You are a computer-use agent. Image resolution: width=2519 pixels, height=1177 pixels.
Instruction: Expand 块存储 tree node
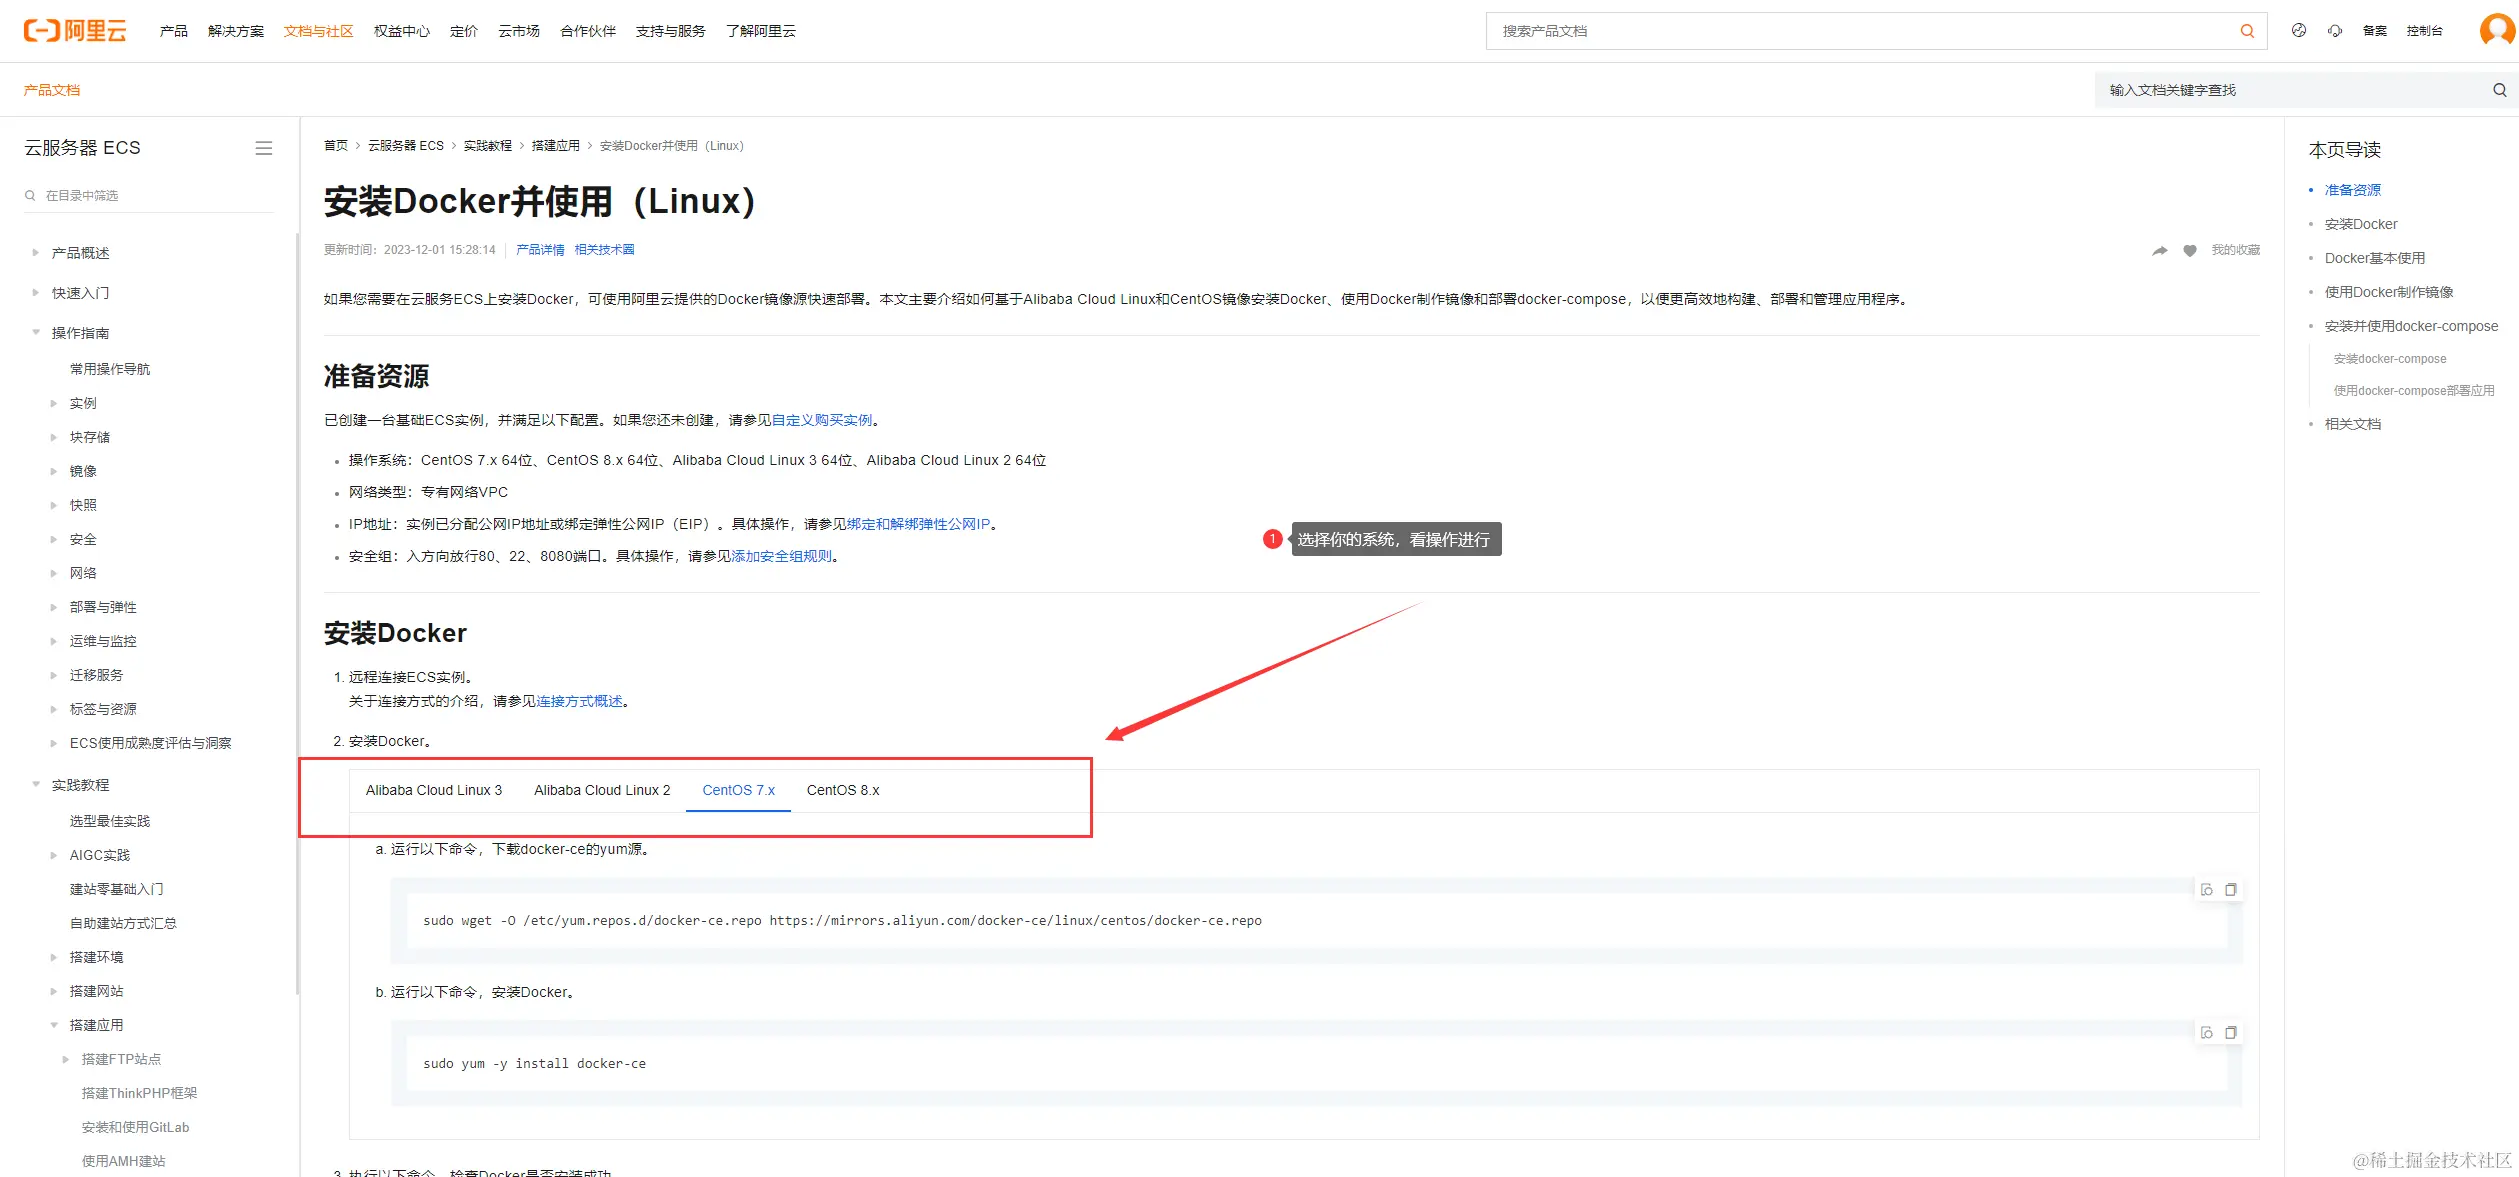click(54, 437)
